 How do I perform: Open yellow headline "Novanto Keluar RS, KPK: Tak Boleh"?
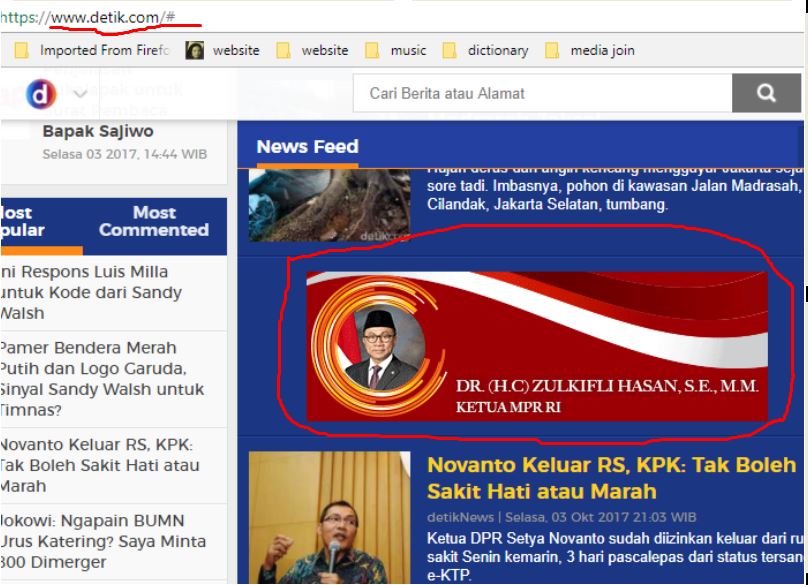point(612,478)
